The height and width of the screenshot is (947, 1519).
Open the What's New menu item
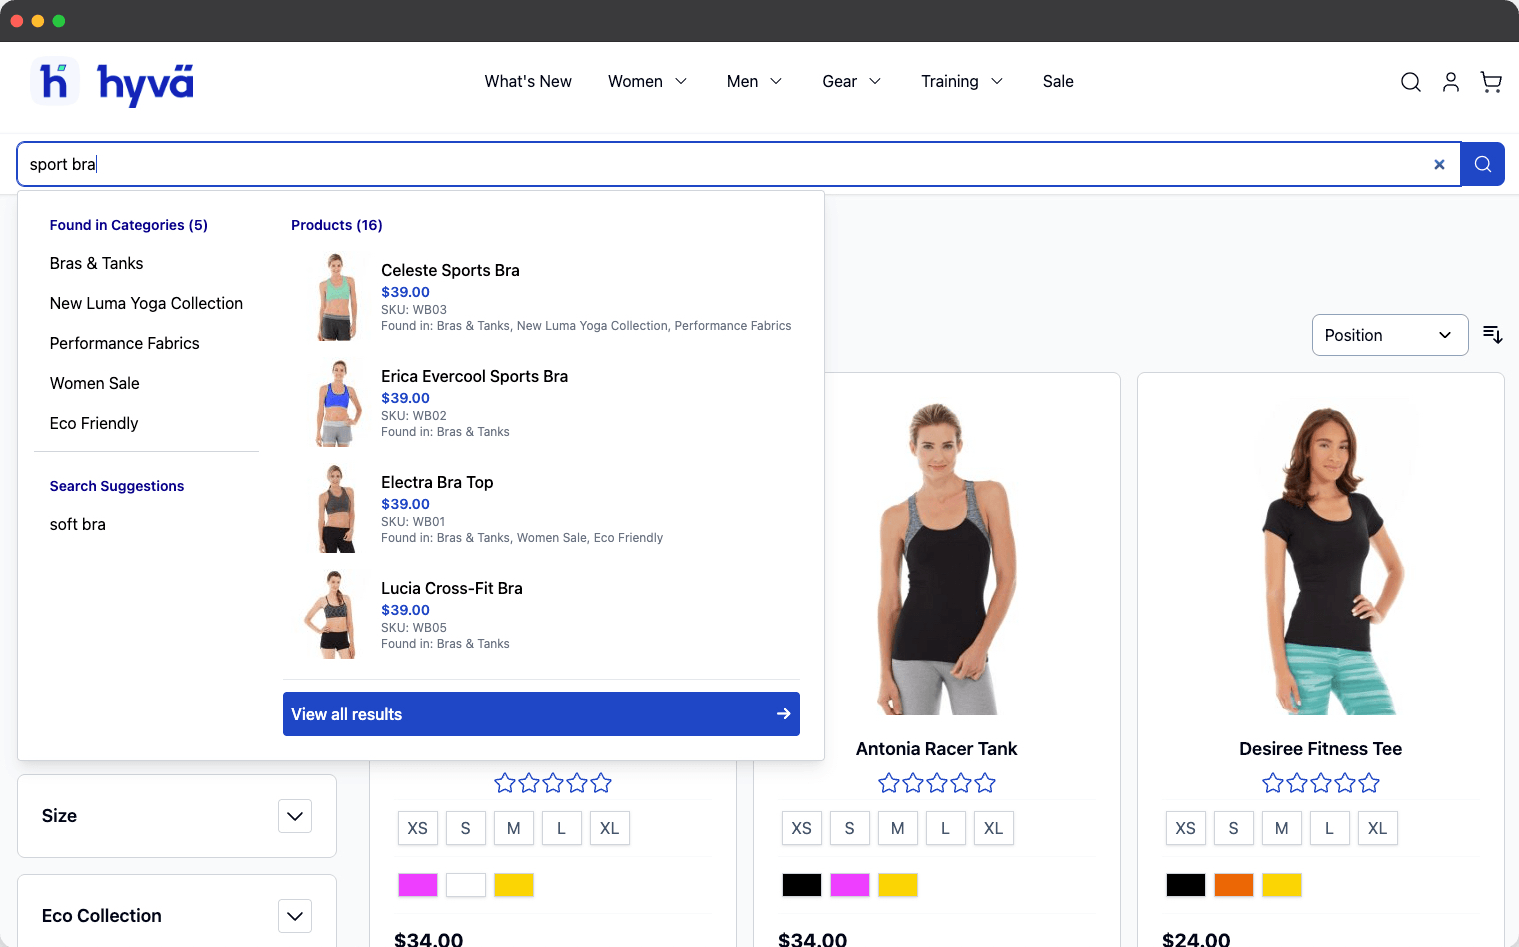[528, 82]
